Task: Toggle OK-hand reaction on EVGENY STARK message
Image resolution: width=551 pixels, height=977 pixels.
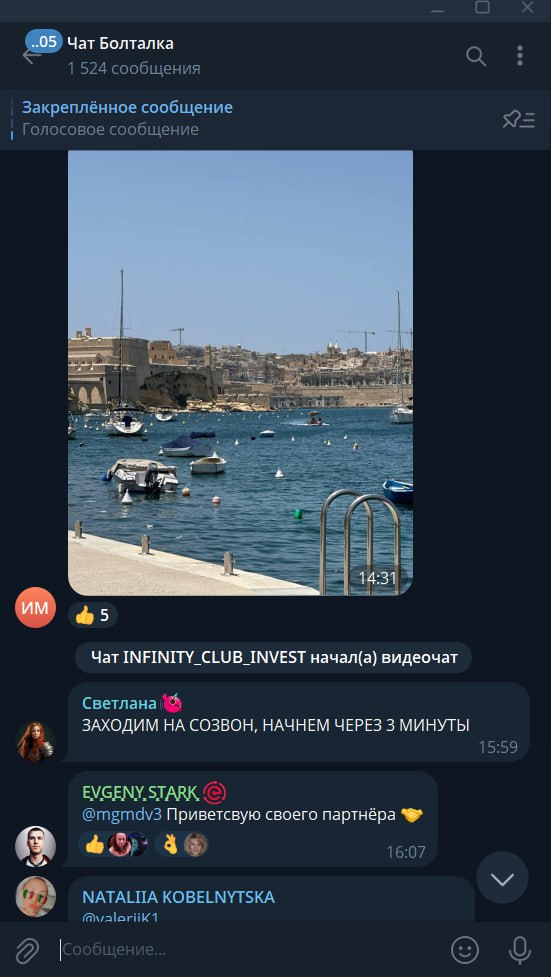Action: point(181,844)
